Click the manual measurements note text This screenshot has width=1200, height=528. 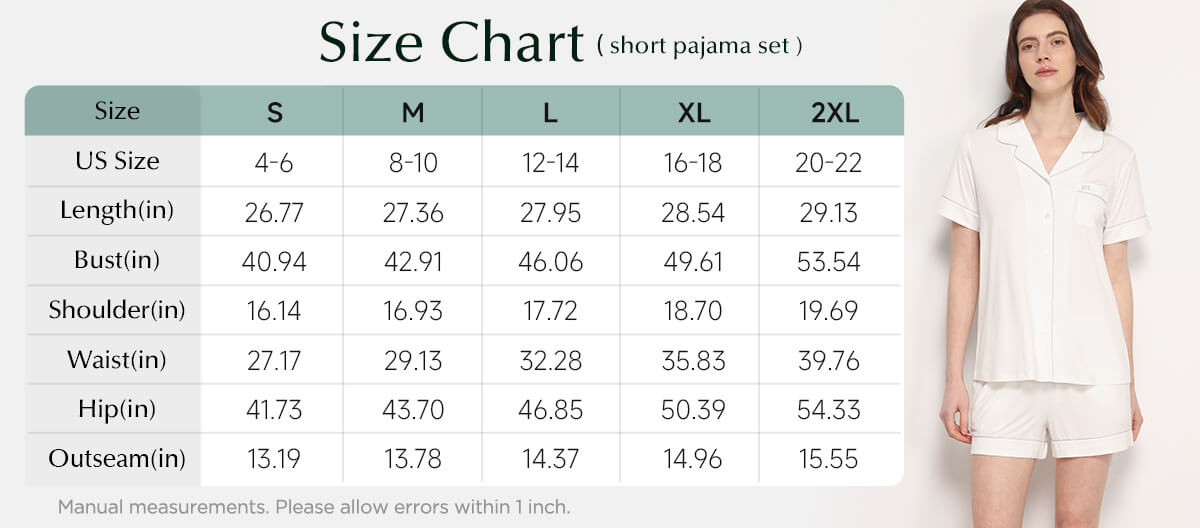tap(314, 506)
